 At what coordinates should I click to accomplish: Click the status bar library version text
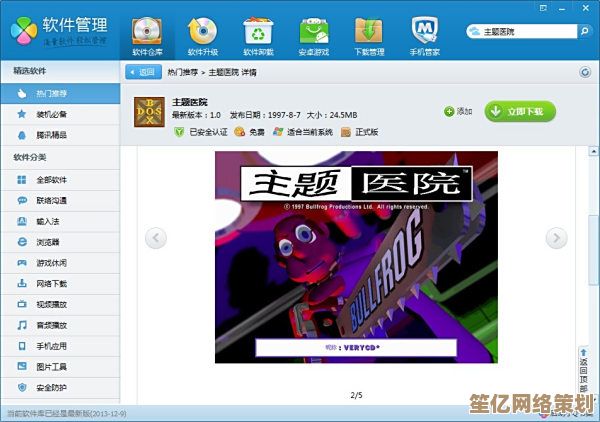[x=67, y=413]
